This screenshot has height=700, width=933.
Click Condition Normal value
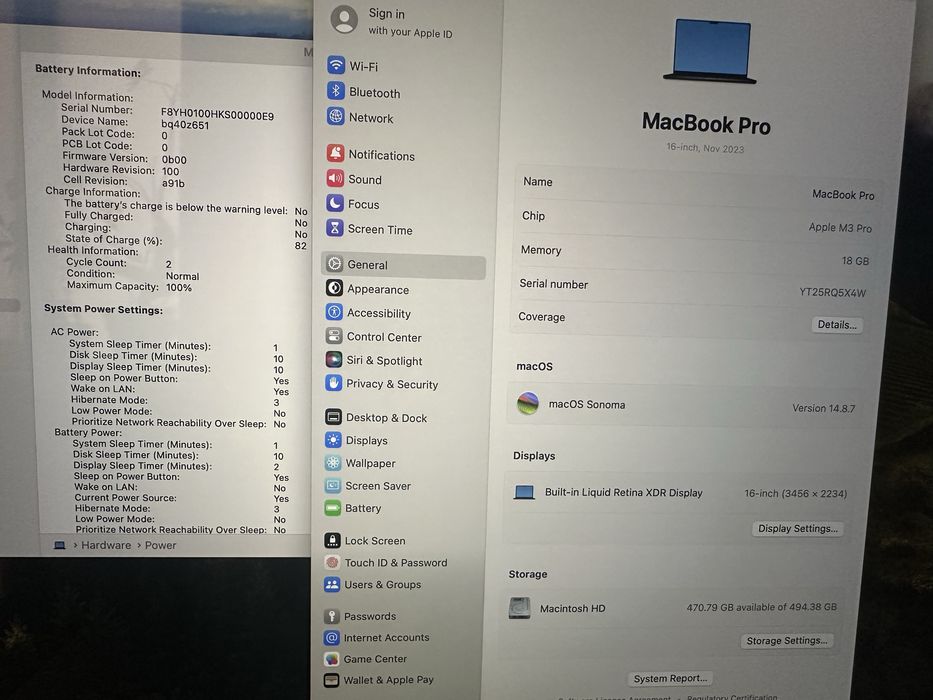(x=182, y=276)
